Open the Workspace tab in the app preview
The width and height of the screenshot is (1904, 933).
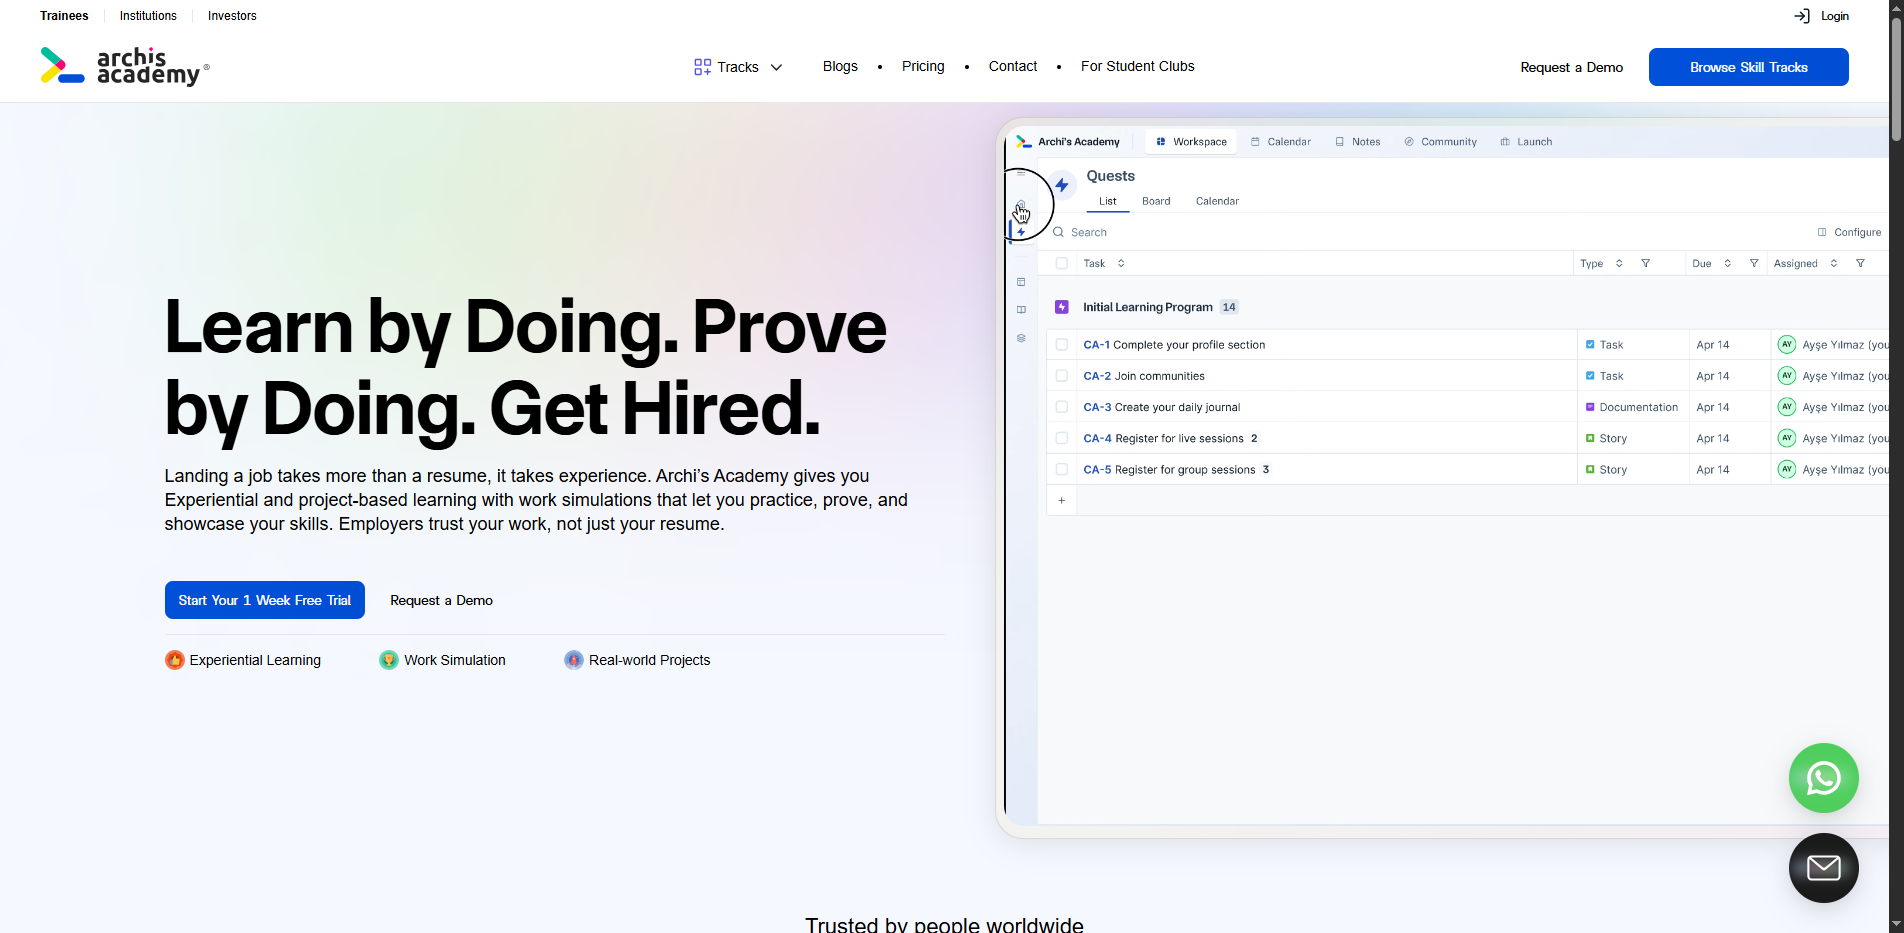pos(1191,142)
